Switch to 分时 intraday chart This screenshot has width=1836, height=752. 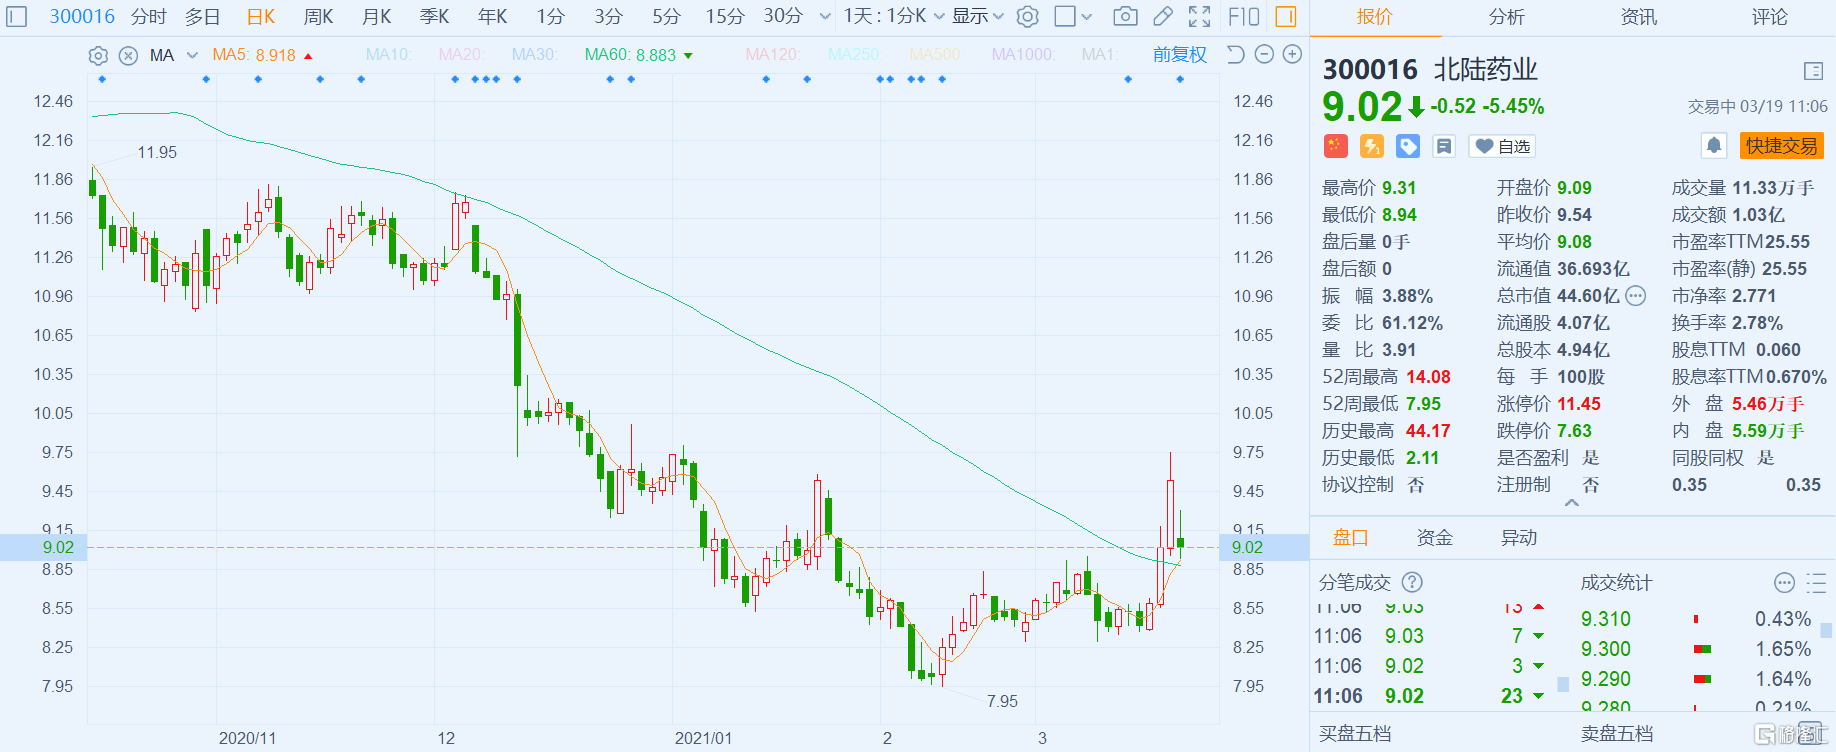click(x=149, y=17)
